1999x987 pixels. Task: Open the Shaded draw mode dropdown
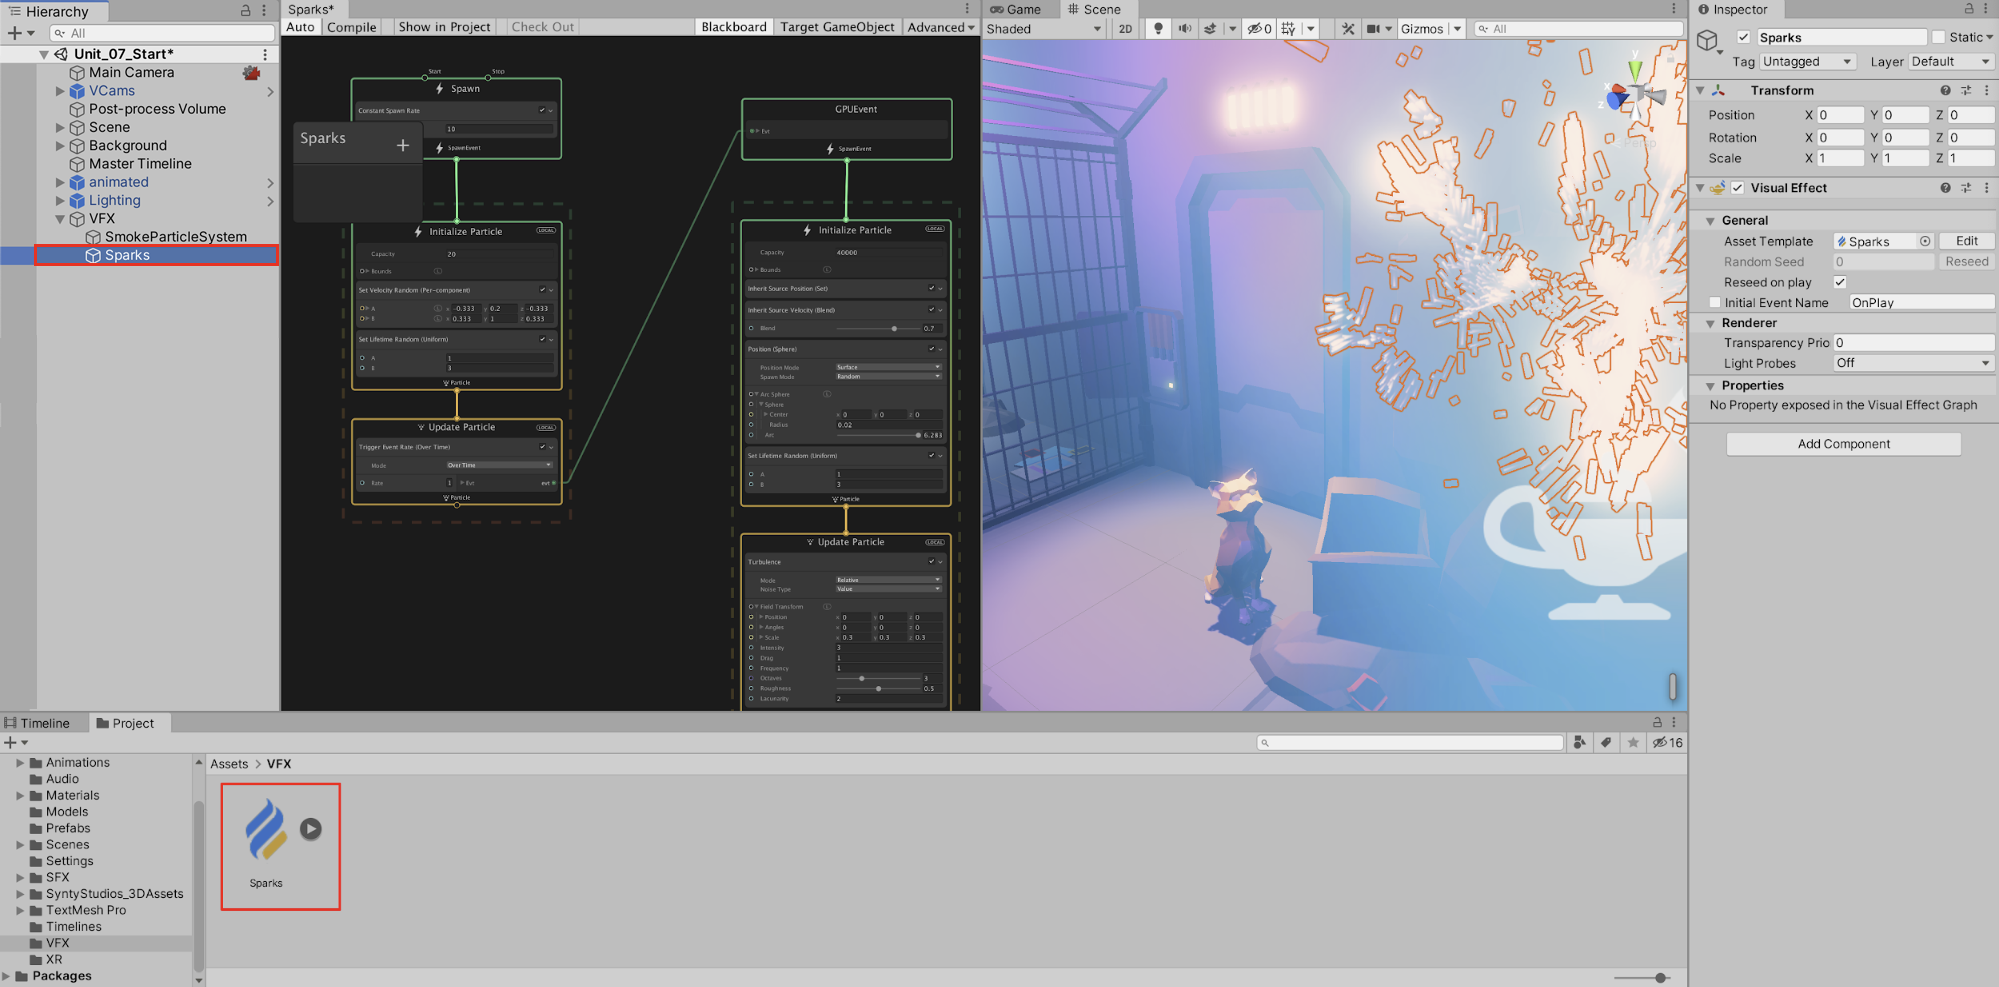click(x=1043, y=29)
